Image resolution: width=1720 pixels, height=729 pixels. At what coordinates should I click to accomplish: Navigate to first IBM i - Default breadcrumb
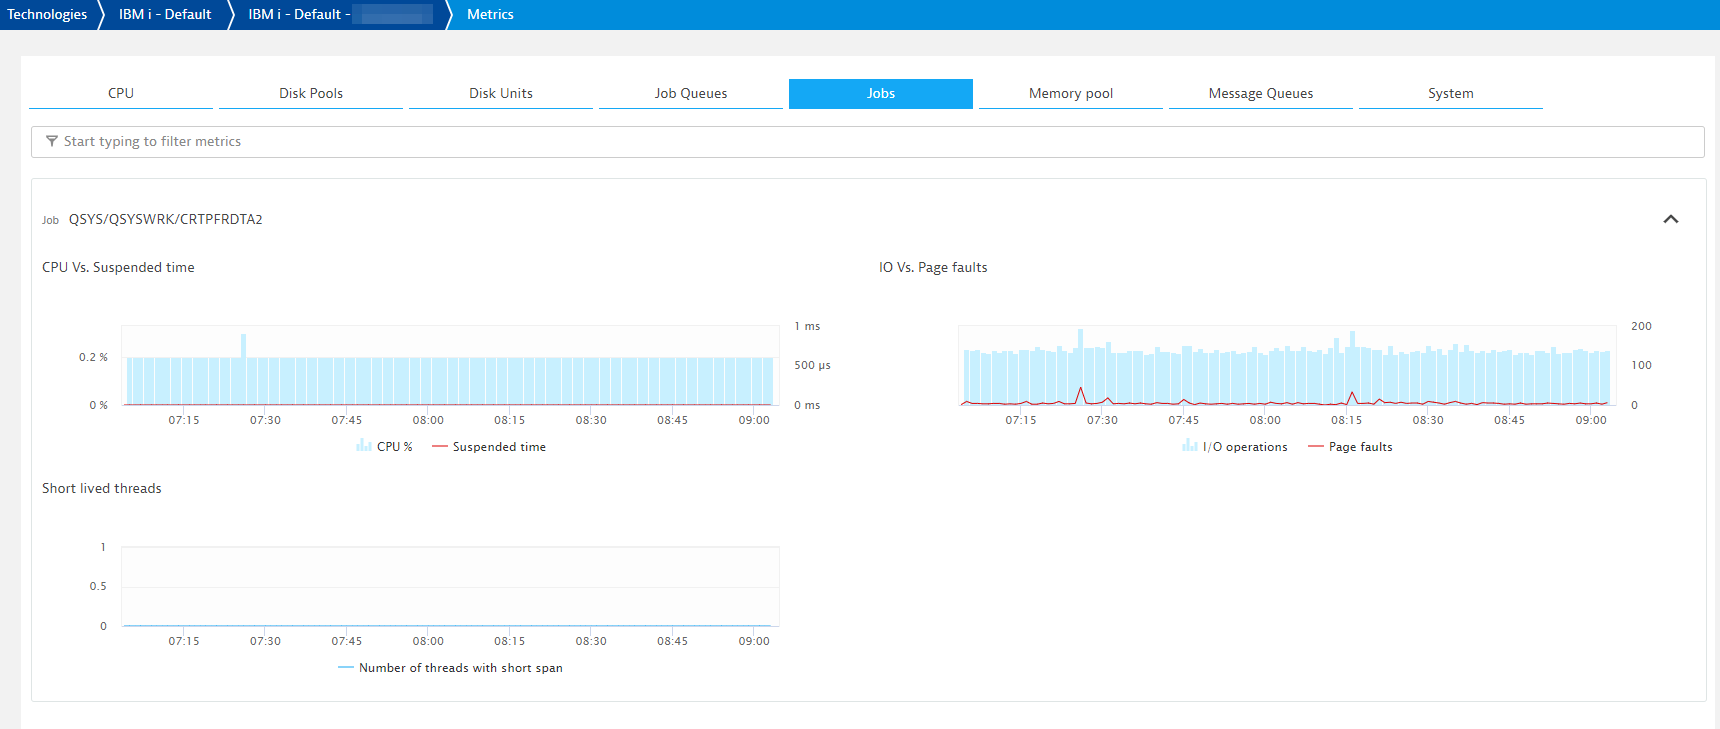pos(165,14)
